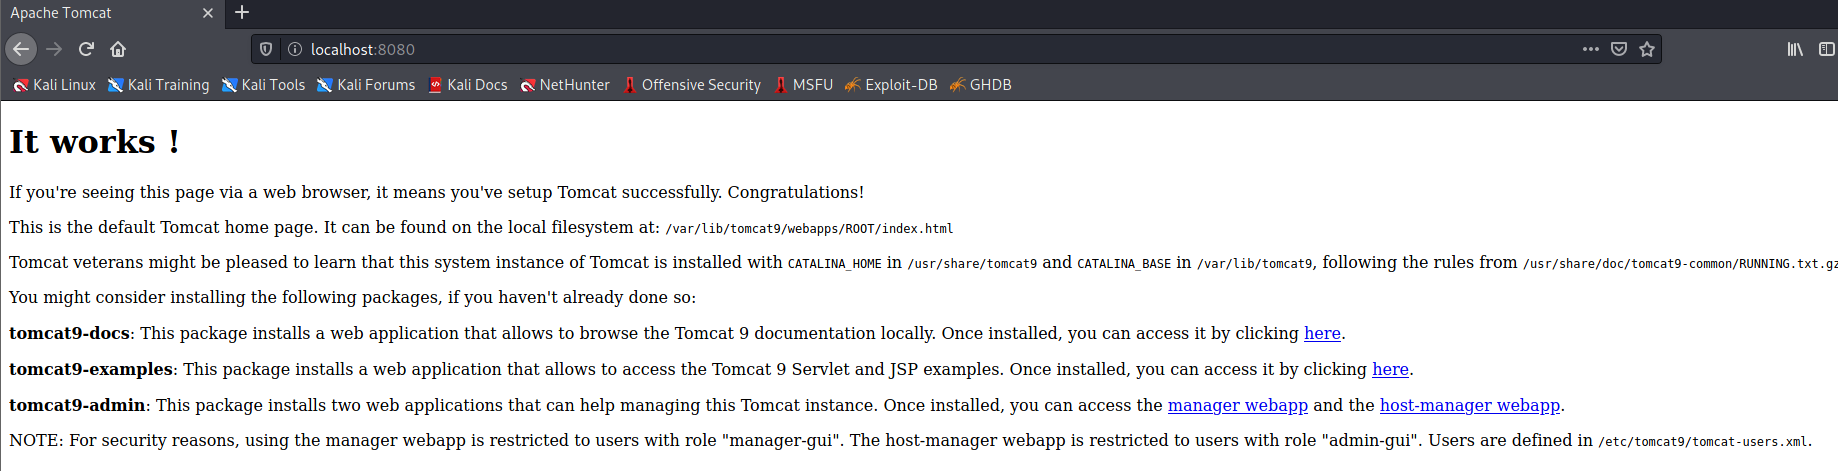Toggle the sidebar icon in toolbar
Image resolution: width=1838 pixels, height=471 pixels.
point(1826,49)
